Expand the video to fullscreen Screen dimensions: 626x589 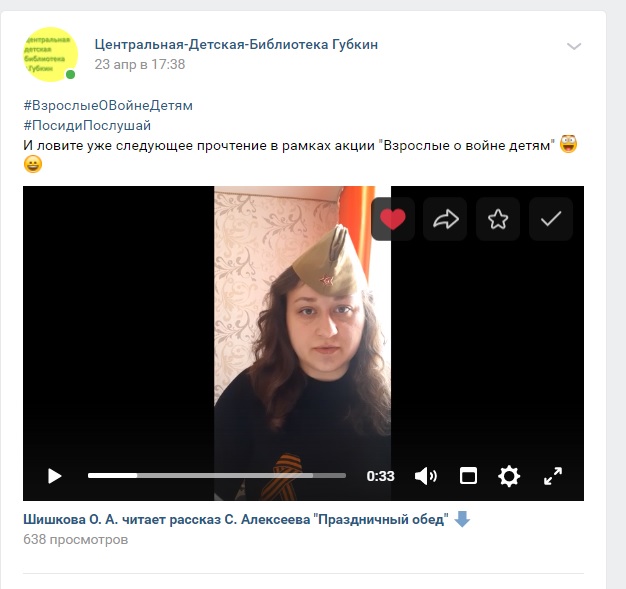(553, 476)
